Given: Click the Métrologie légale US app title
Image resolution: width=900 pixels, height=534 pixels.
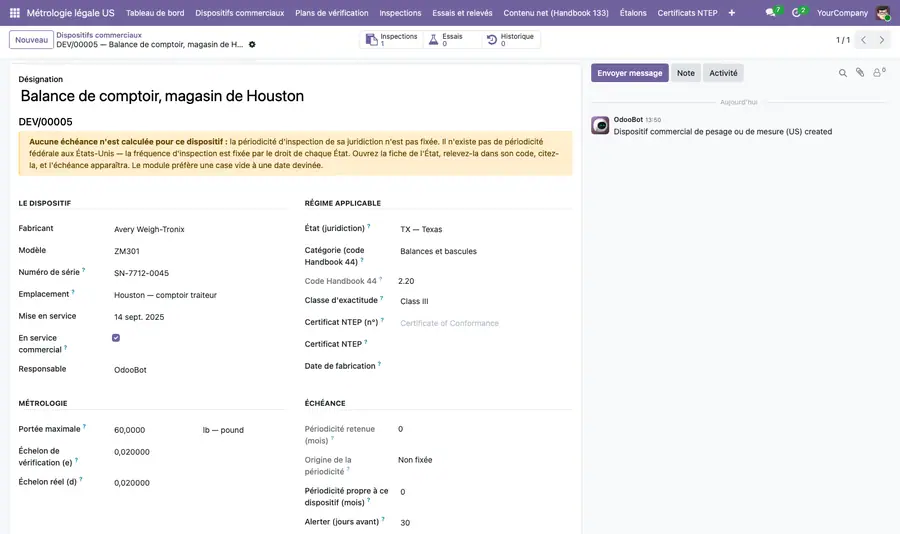Looking at the screenshot, I should tap(71, 13).
